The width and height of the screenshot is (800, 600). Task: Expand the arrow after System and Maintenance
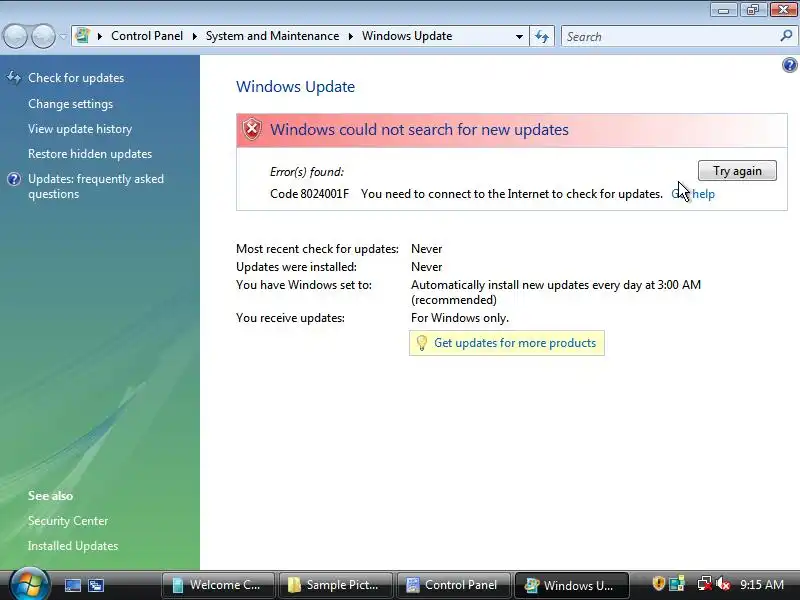coord(351,37)
